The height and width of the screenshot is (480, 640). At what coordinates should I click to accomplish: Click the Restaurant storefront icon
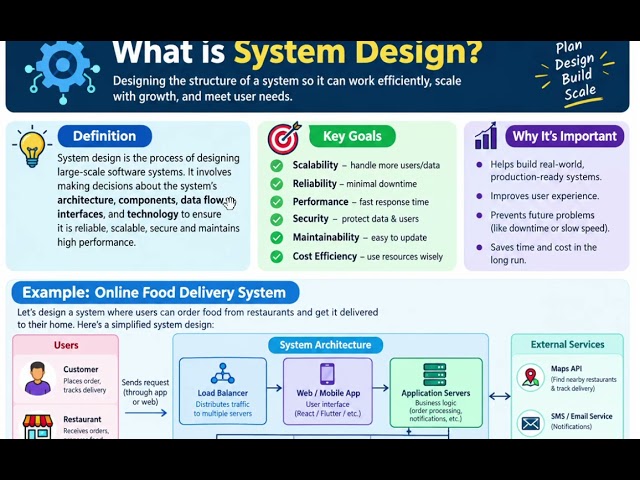point(38,427)
